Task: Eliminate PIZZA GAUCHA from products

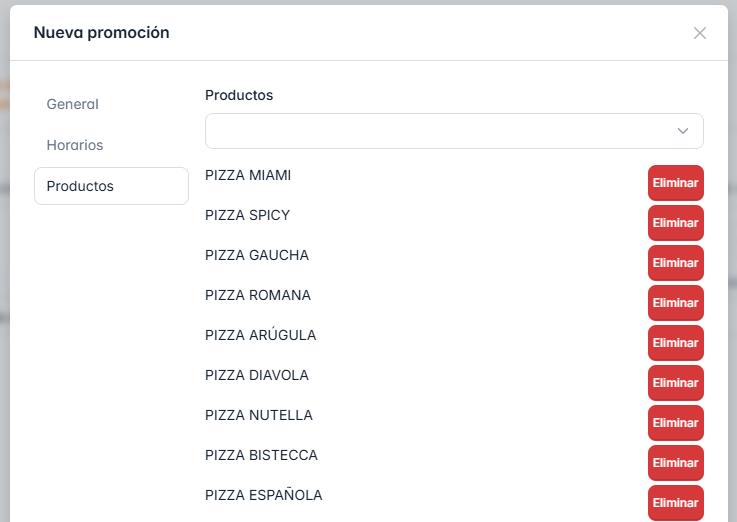Action: (675, 263)
